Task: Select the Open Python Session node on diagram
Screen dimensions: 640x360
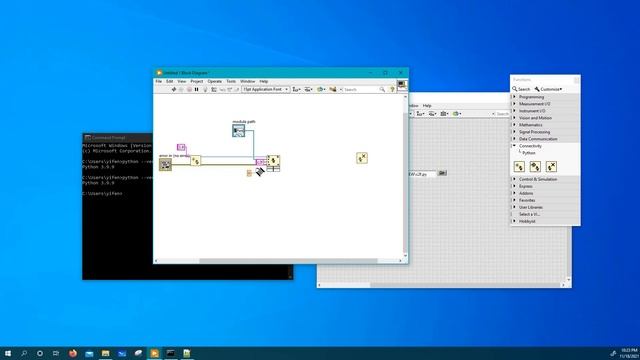Action: [196, 160]
